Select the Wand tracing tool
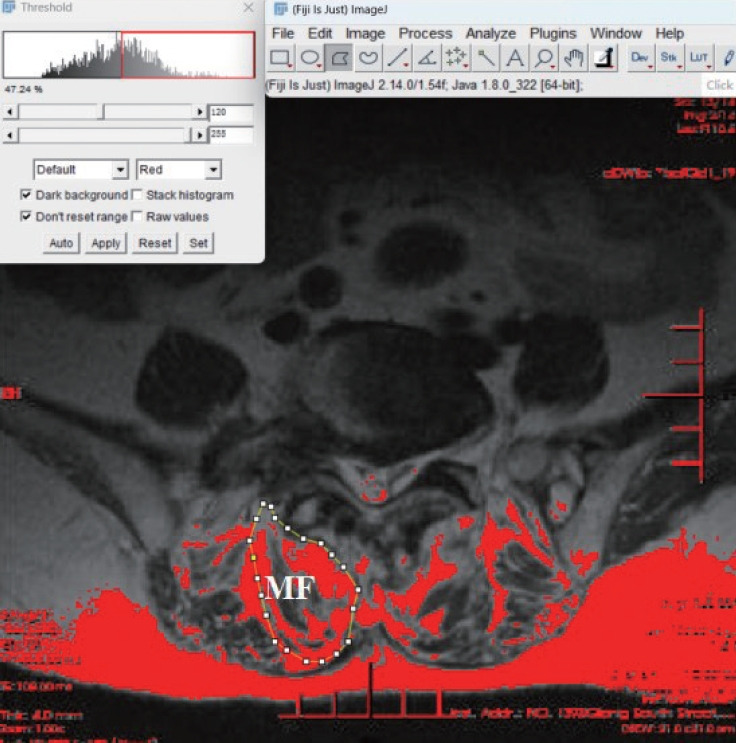Screen dimensions: 736x743 coord(485,58)
